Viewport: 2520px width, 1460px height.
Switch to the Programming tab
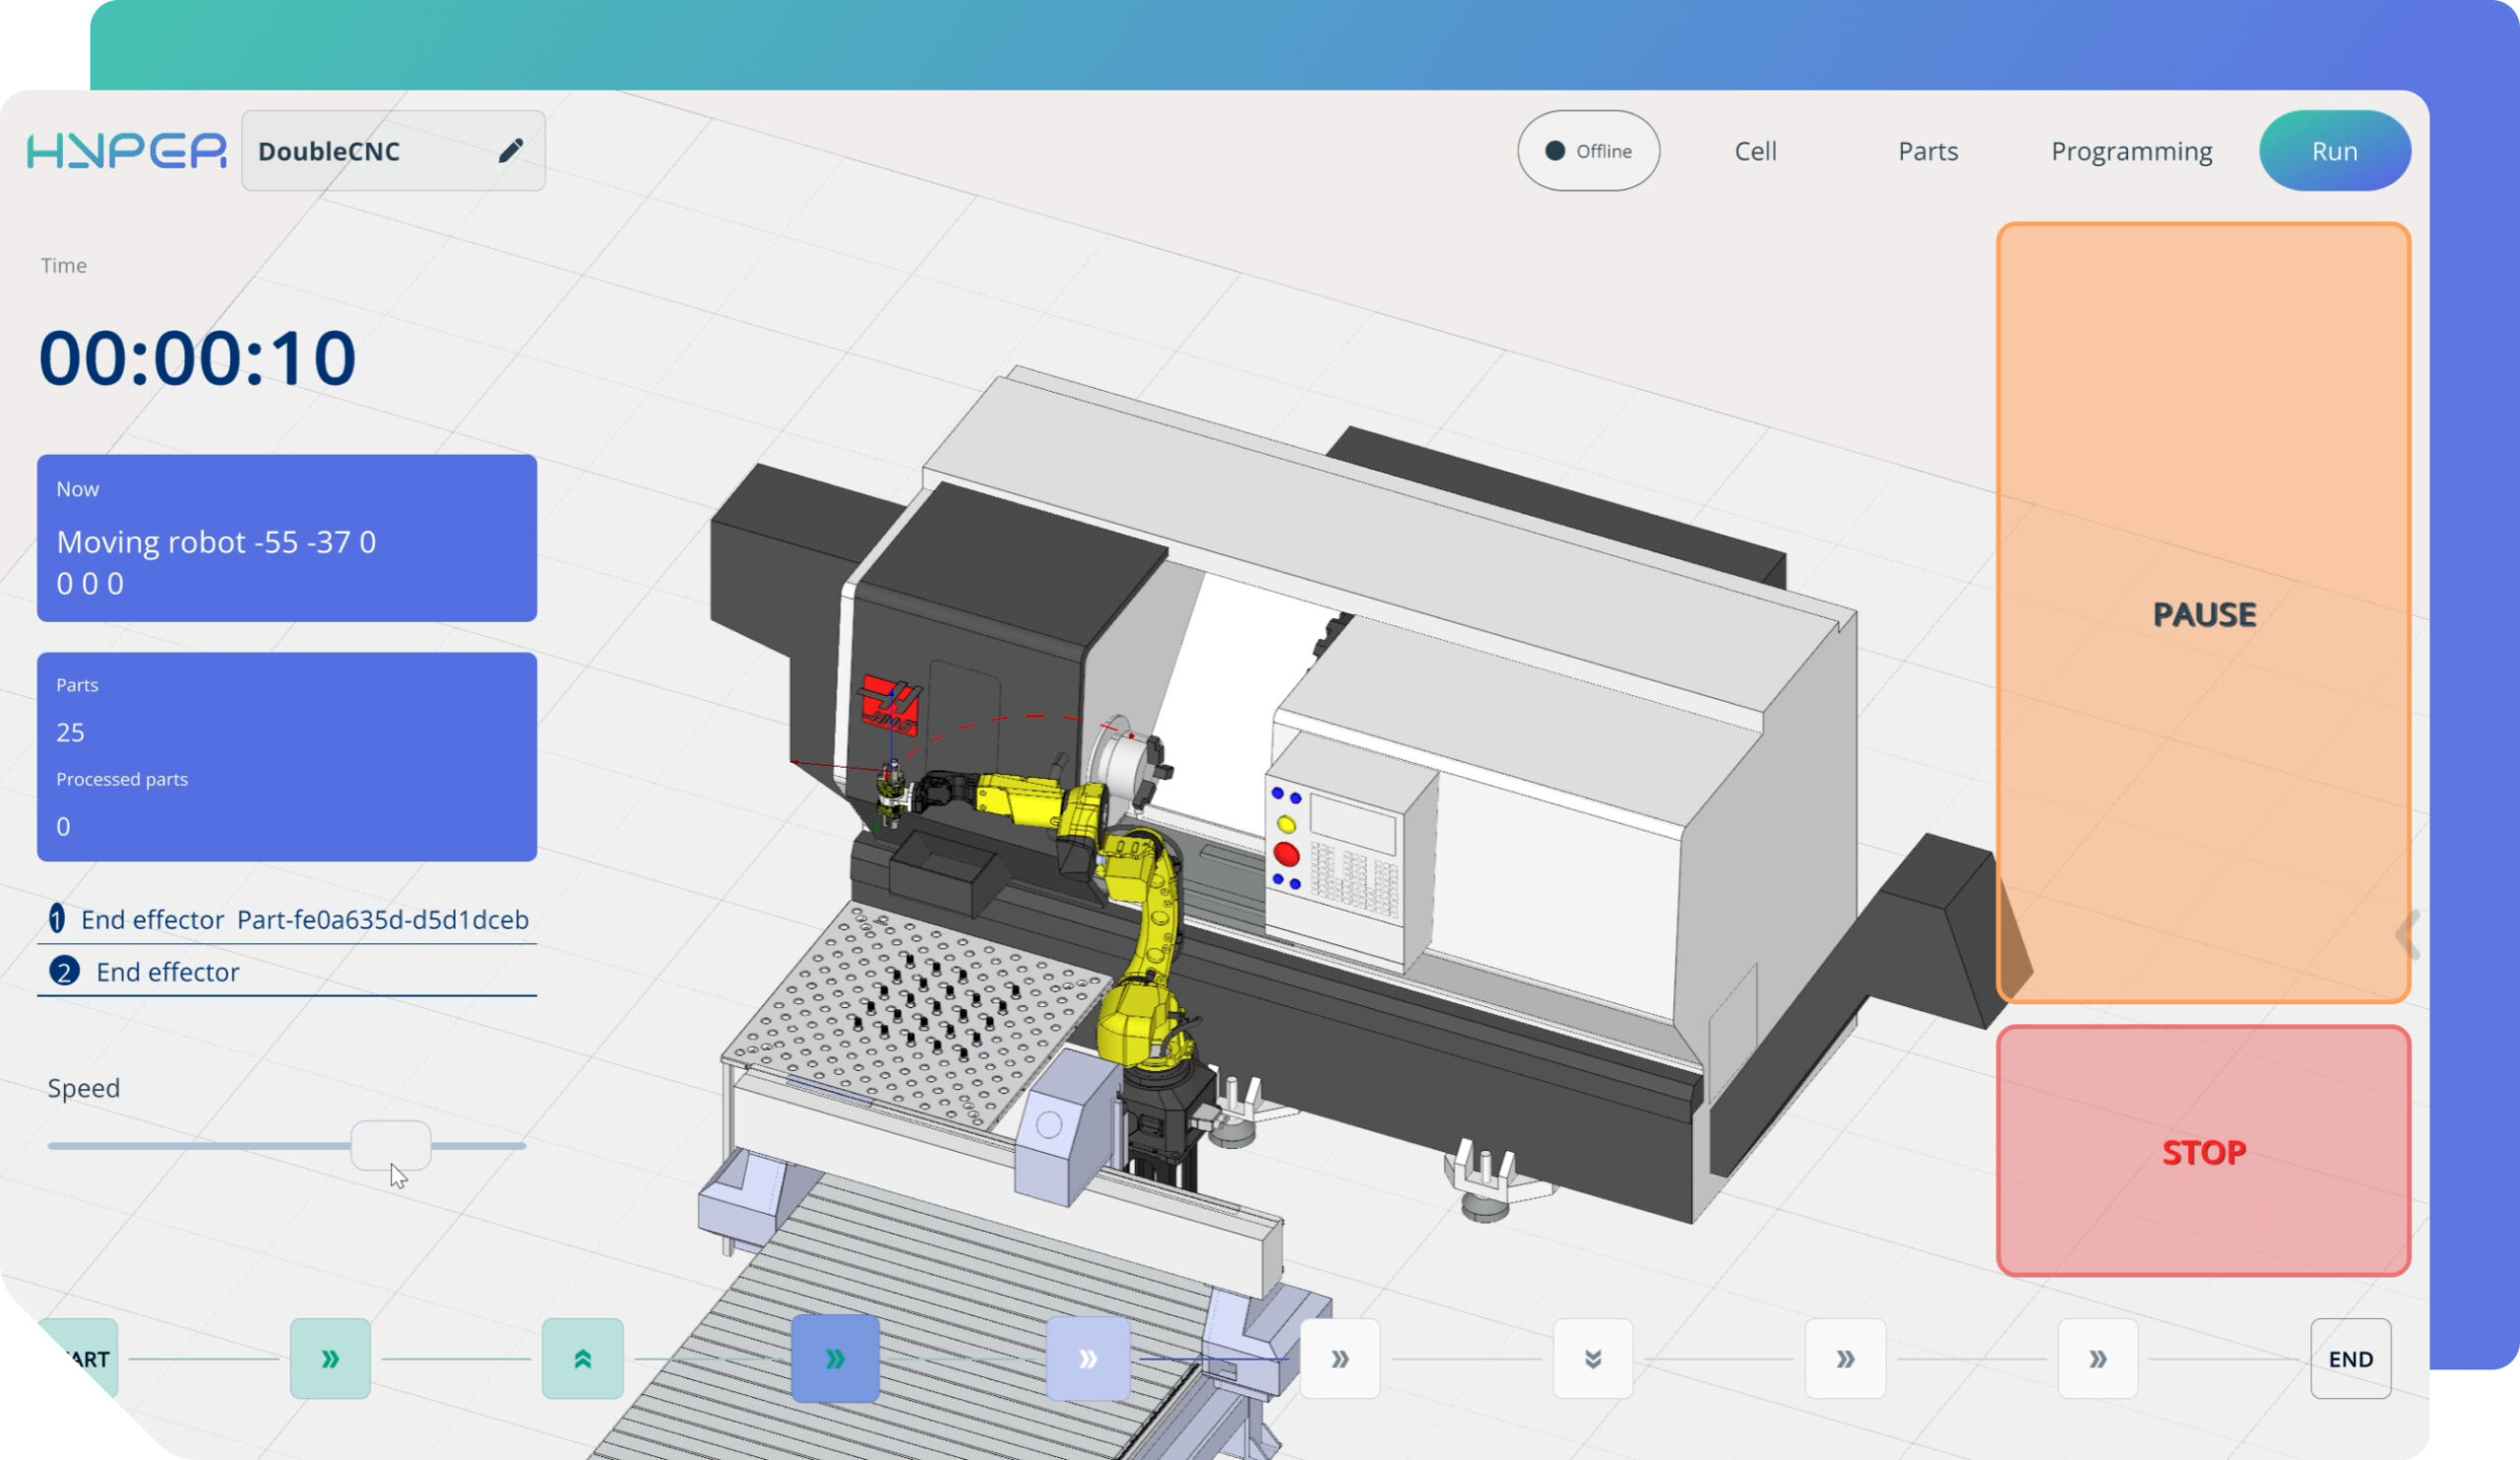[2131, 151]
